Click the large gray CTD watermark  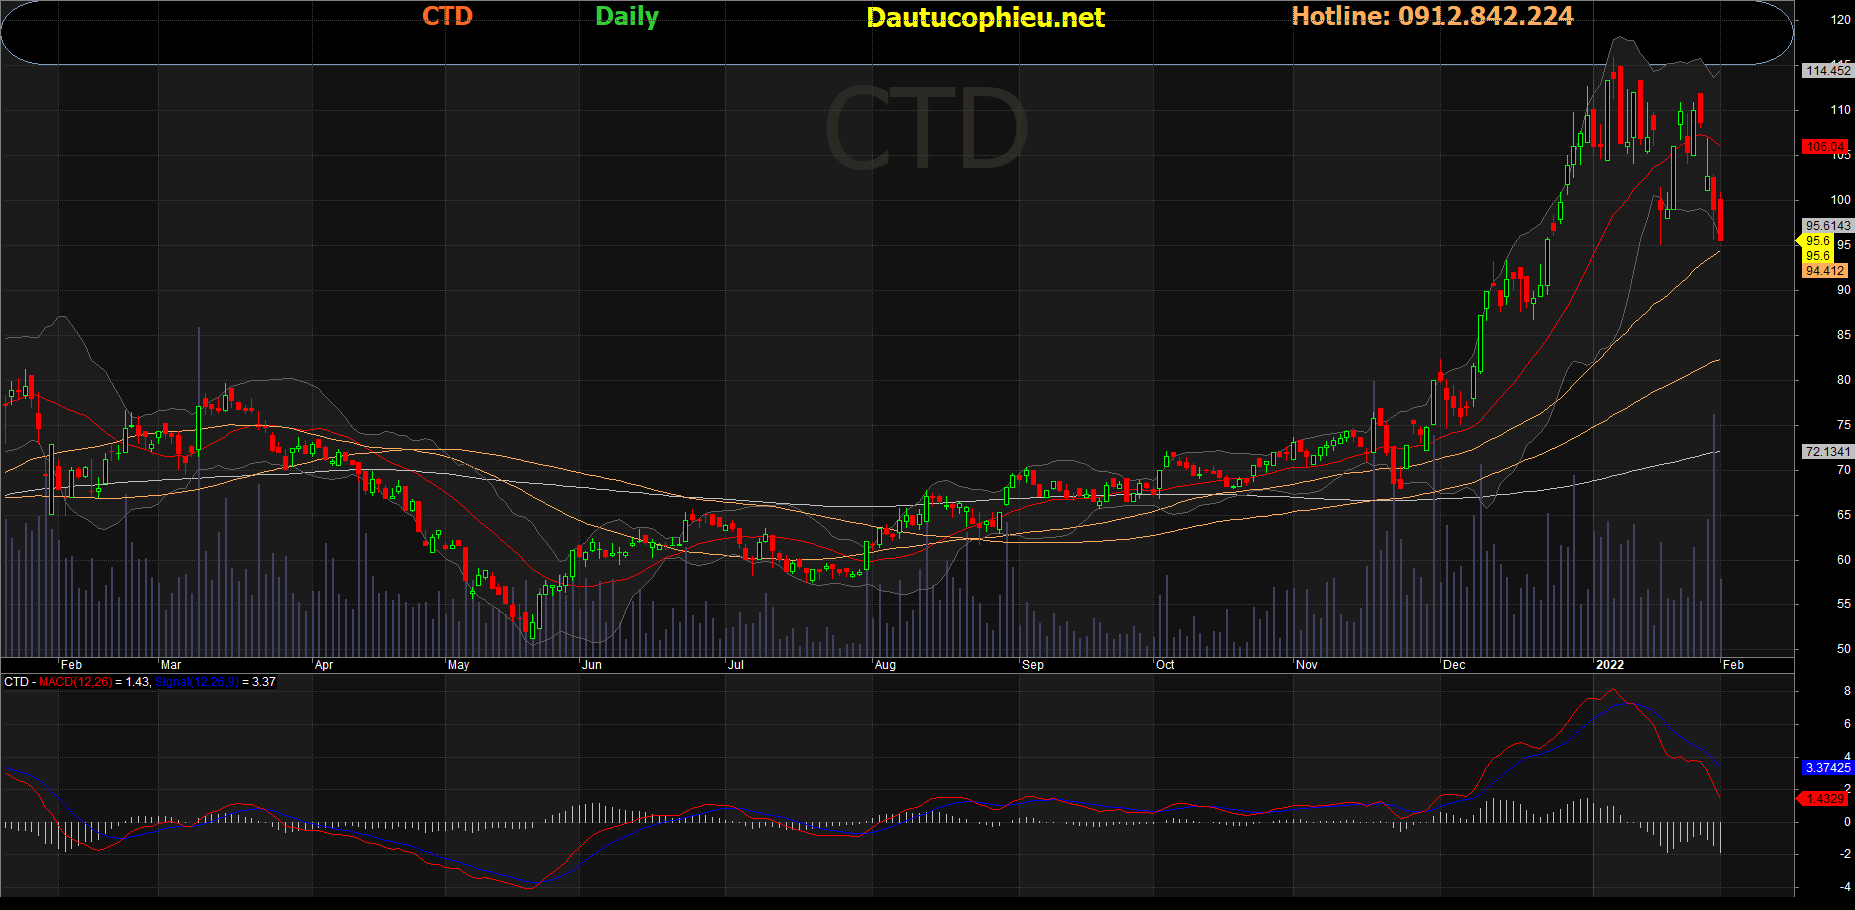click(925, 129)
